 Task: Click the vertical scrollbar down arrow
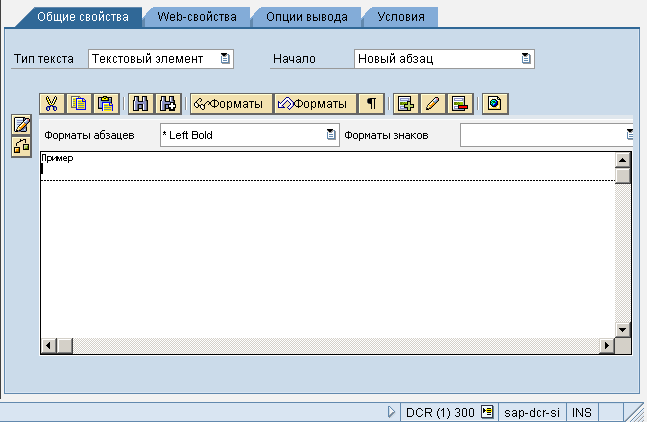pos(623,329)
